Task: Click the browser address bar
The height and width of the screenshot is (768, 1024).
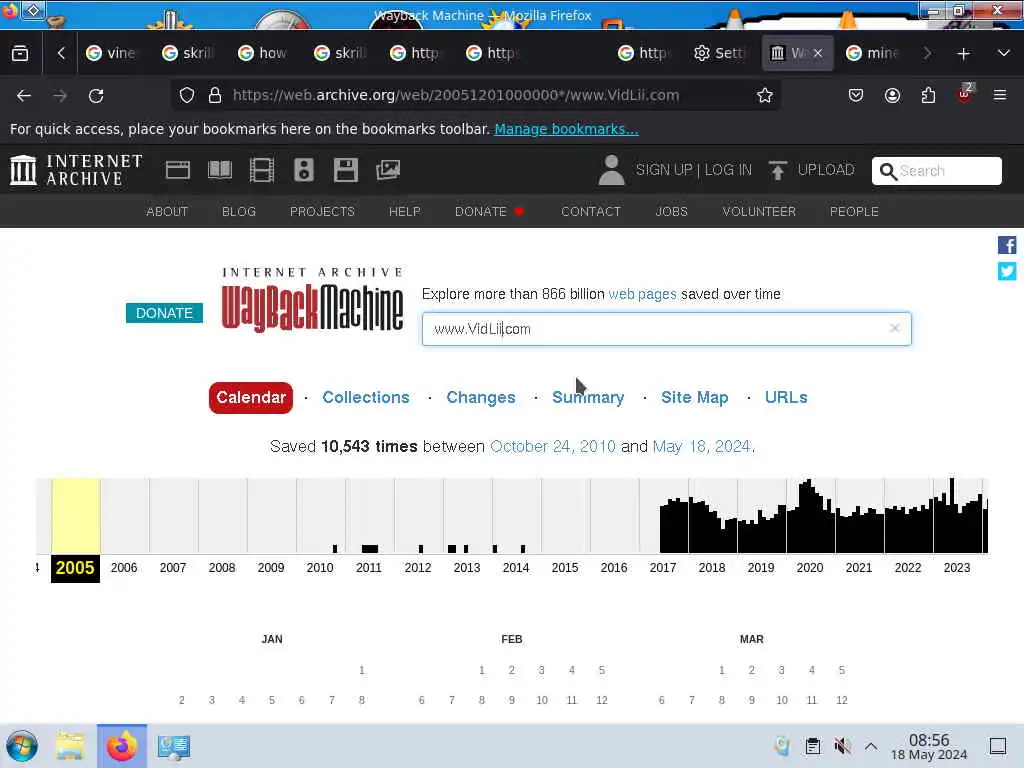Action: point(477,95)
